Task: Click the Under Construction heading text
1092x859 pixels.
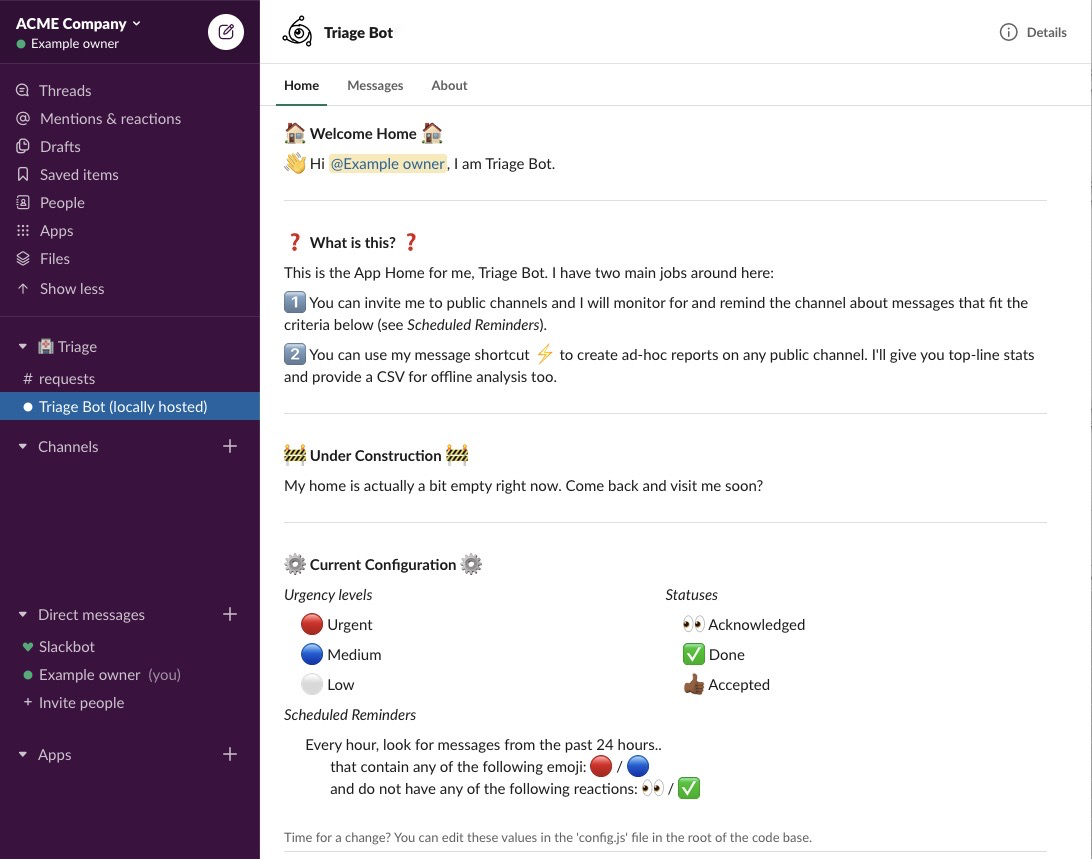Action: coord(375,456)
